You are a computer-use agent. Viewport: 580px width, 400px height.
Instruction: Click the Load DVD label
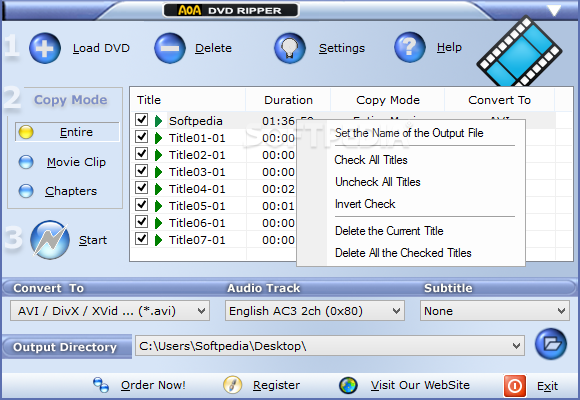(x=101, y=48)
